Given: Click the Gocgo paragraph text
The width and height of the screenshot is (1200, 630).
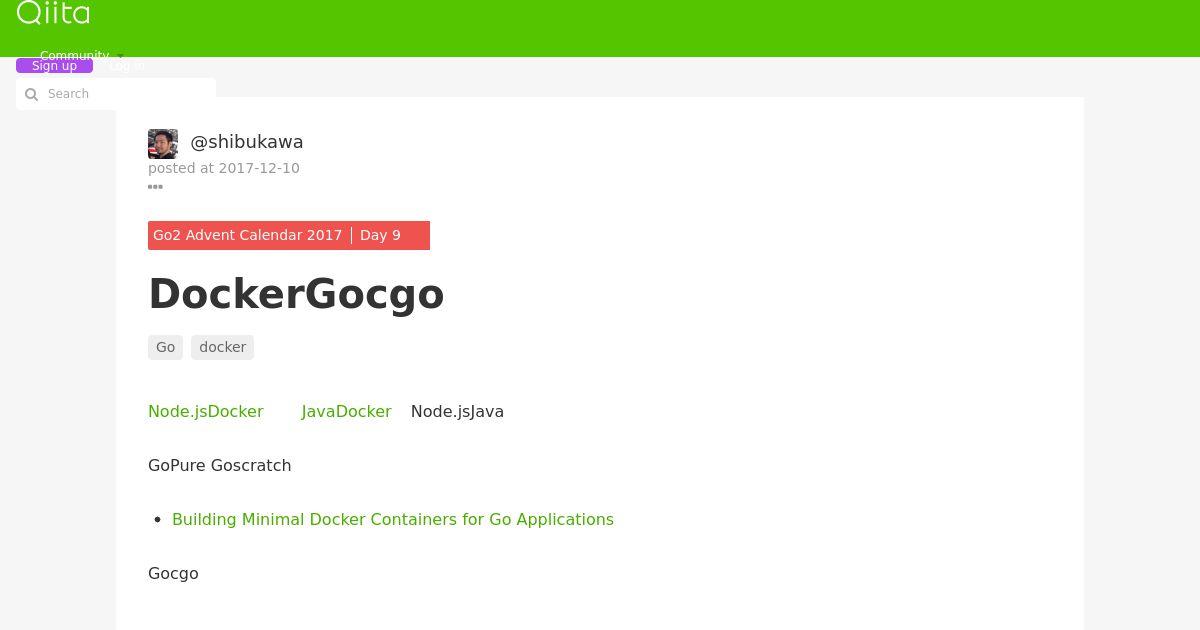Looking at the screenshot, I should coord(173,574).
